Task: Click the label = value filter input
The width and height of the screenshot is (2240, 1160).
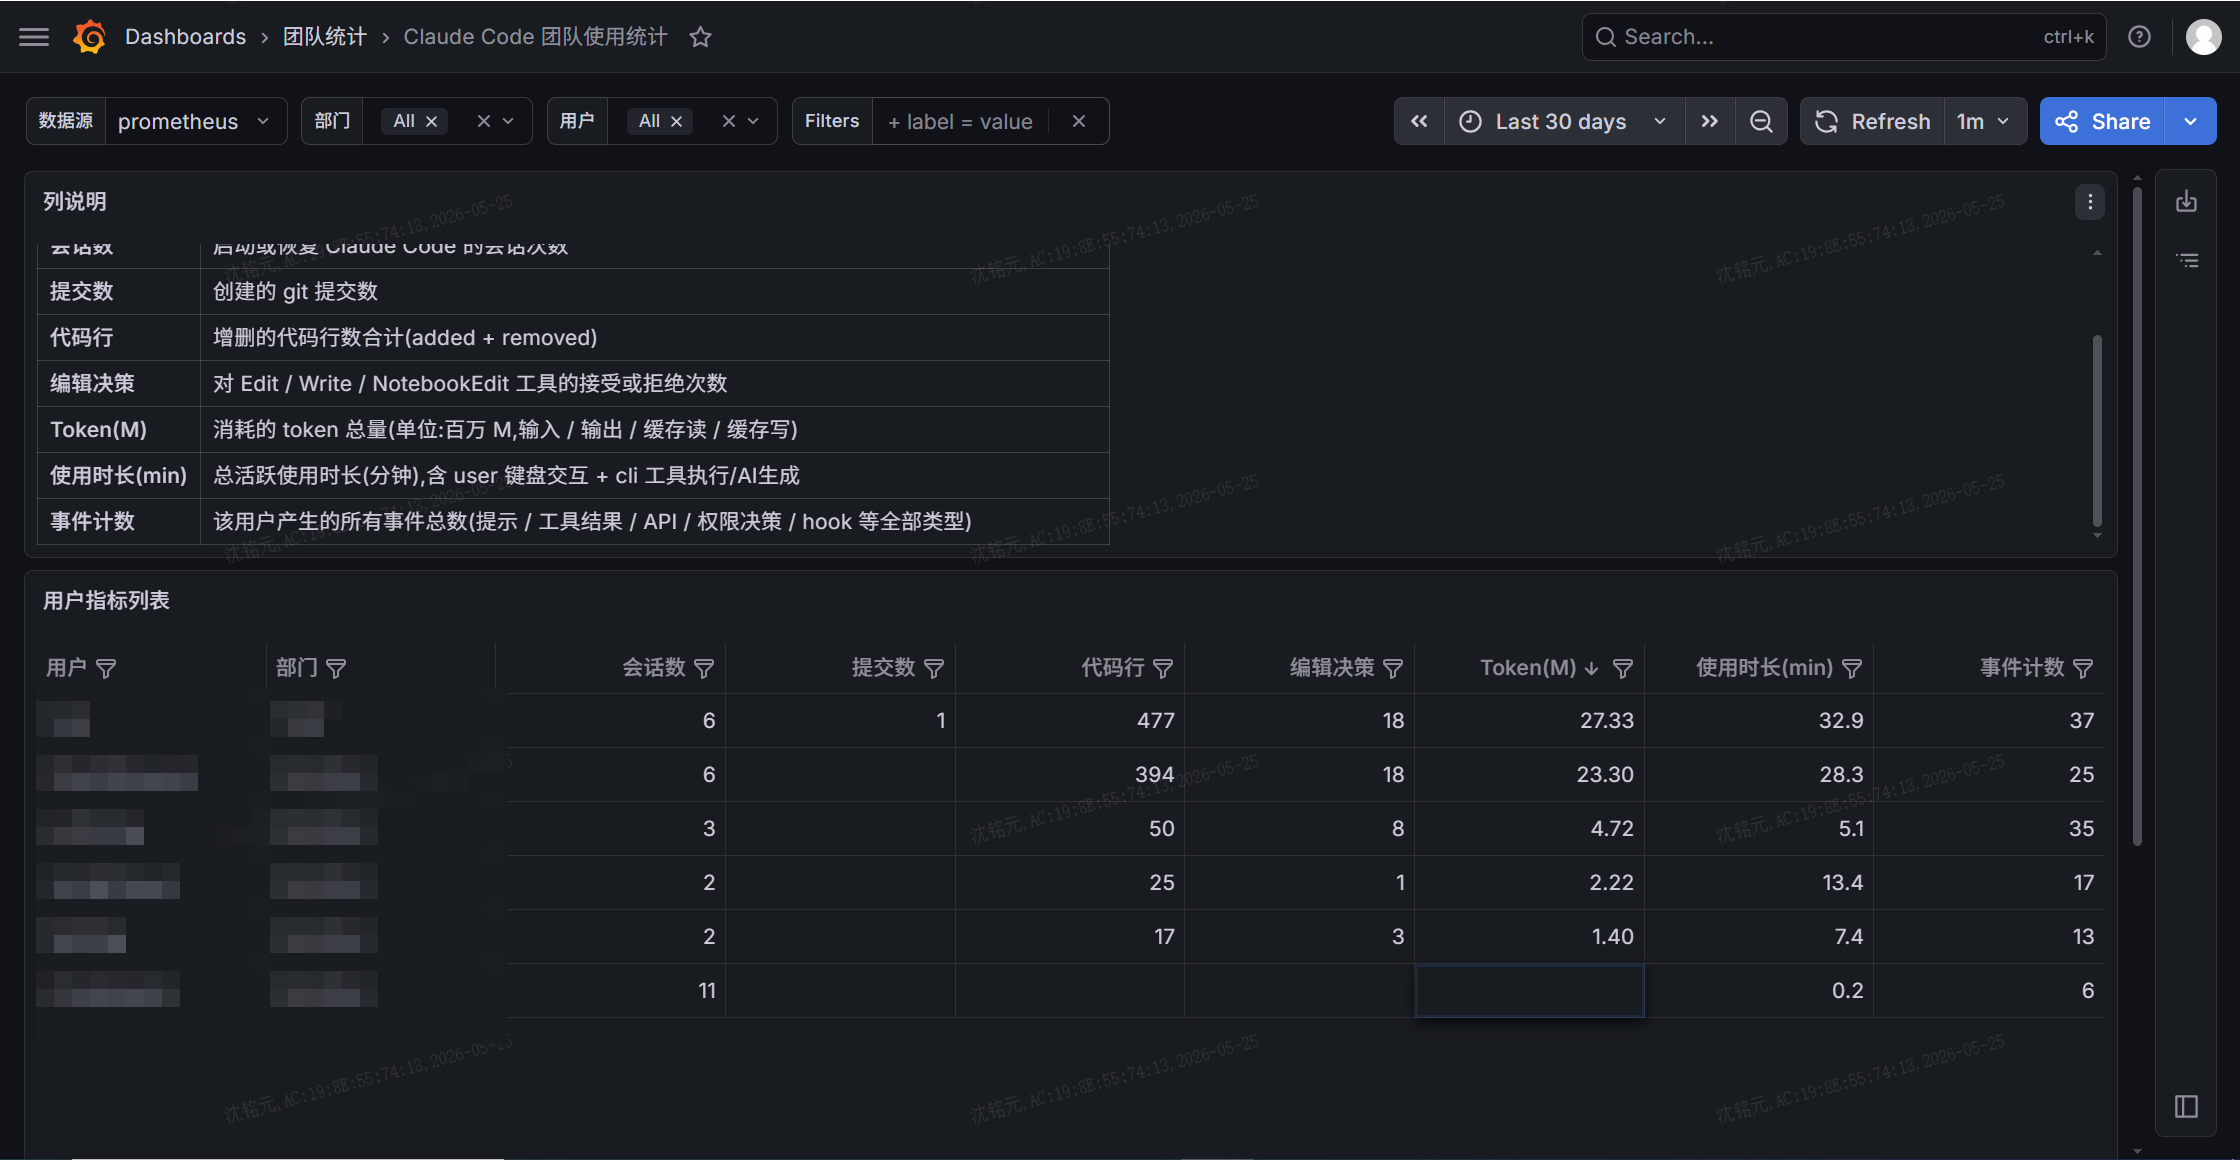Action: (960, 121)
